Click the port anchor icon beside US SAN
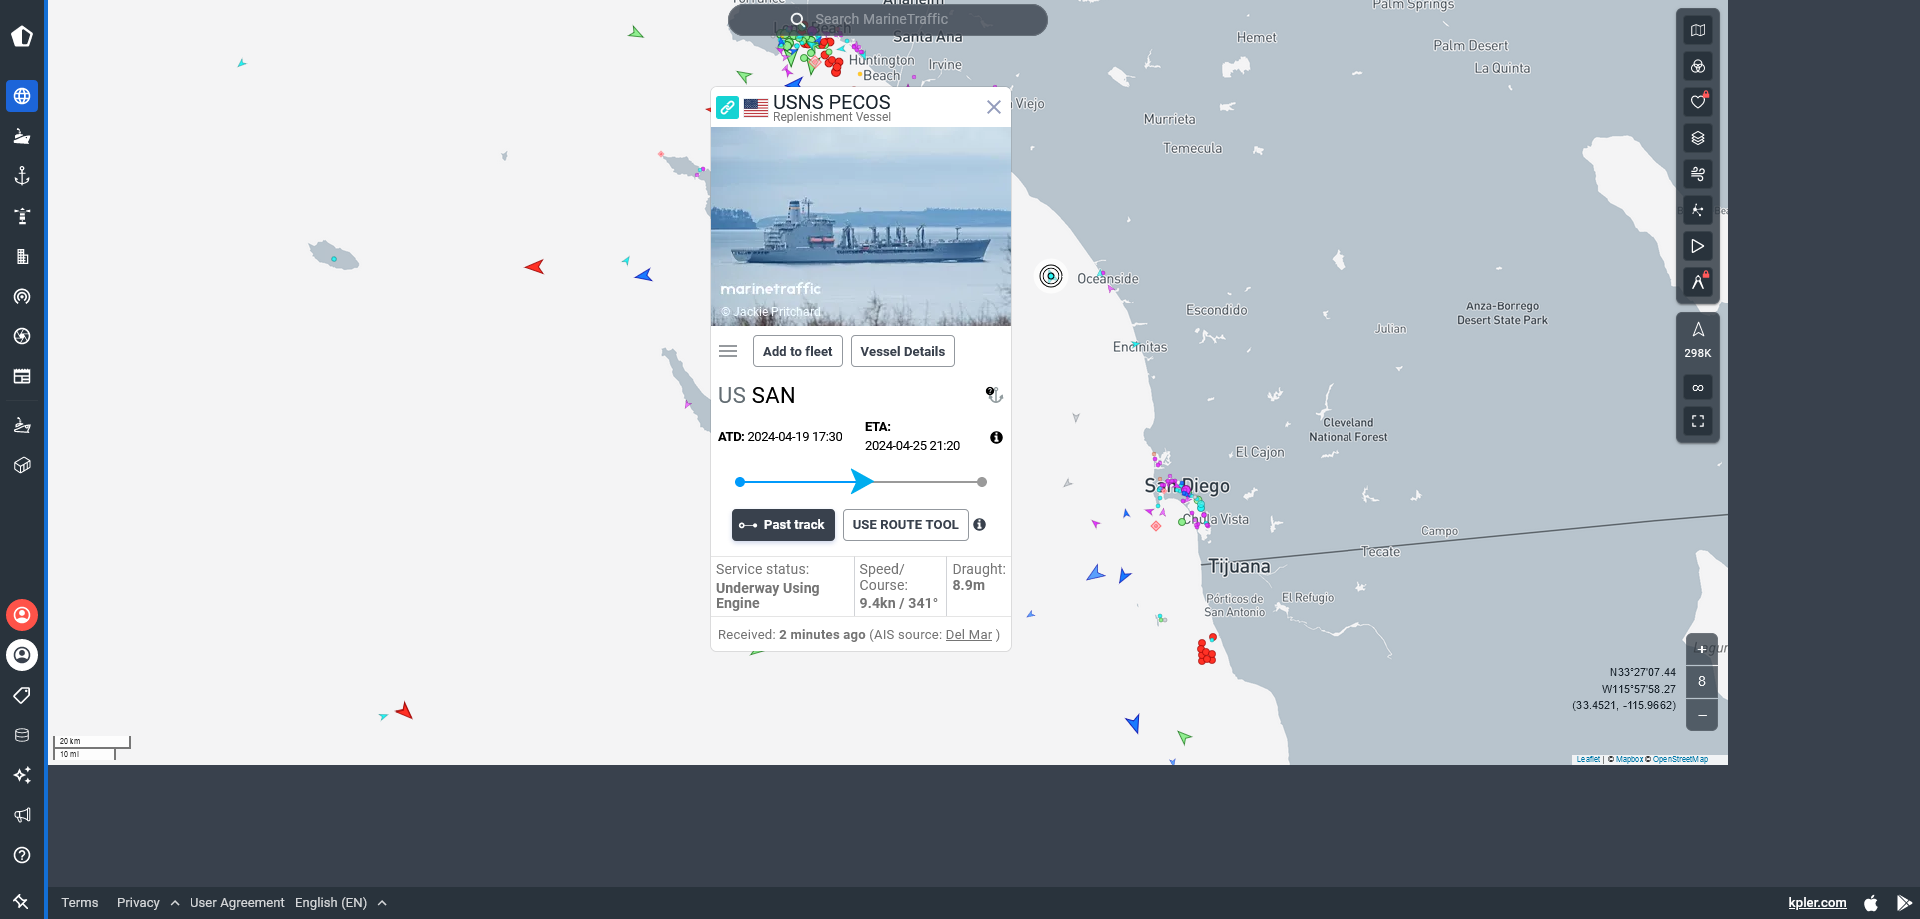The image size is (1920, 919). (x=993, y=395)
